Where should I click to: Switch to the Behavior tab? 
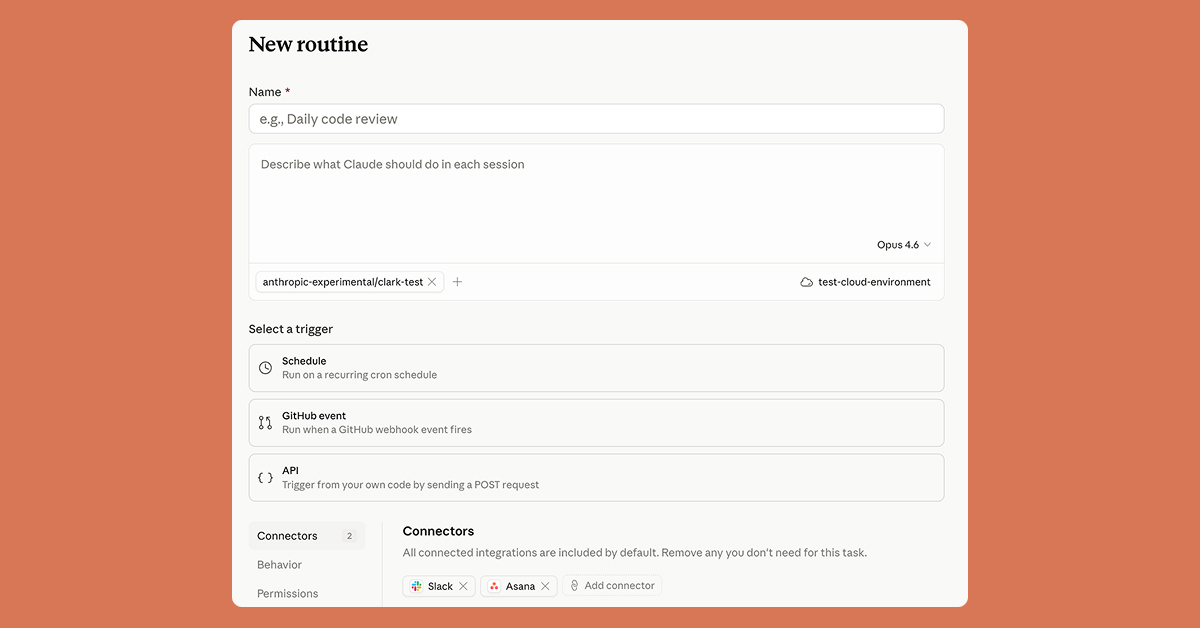pos(278,564)
